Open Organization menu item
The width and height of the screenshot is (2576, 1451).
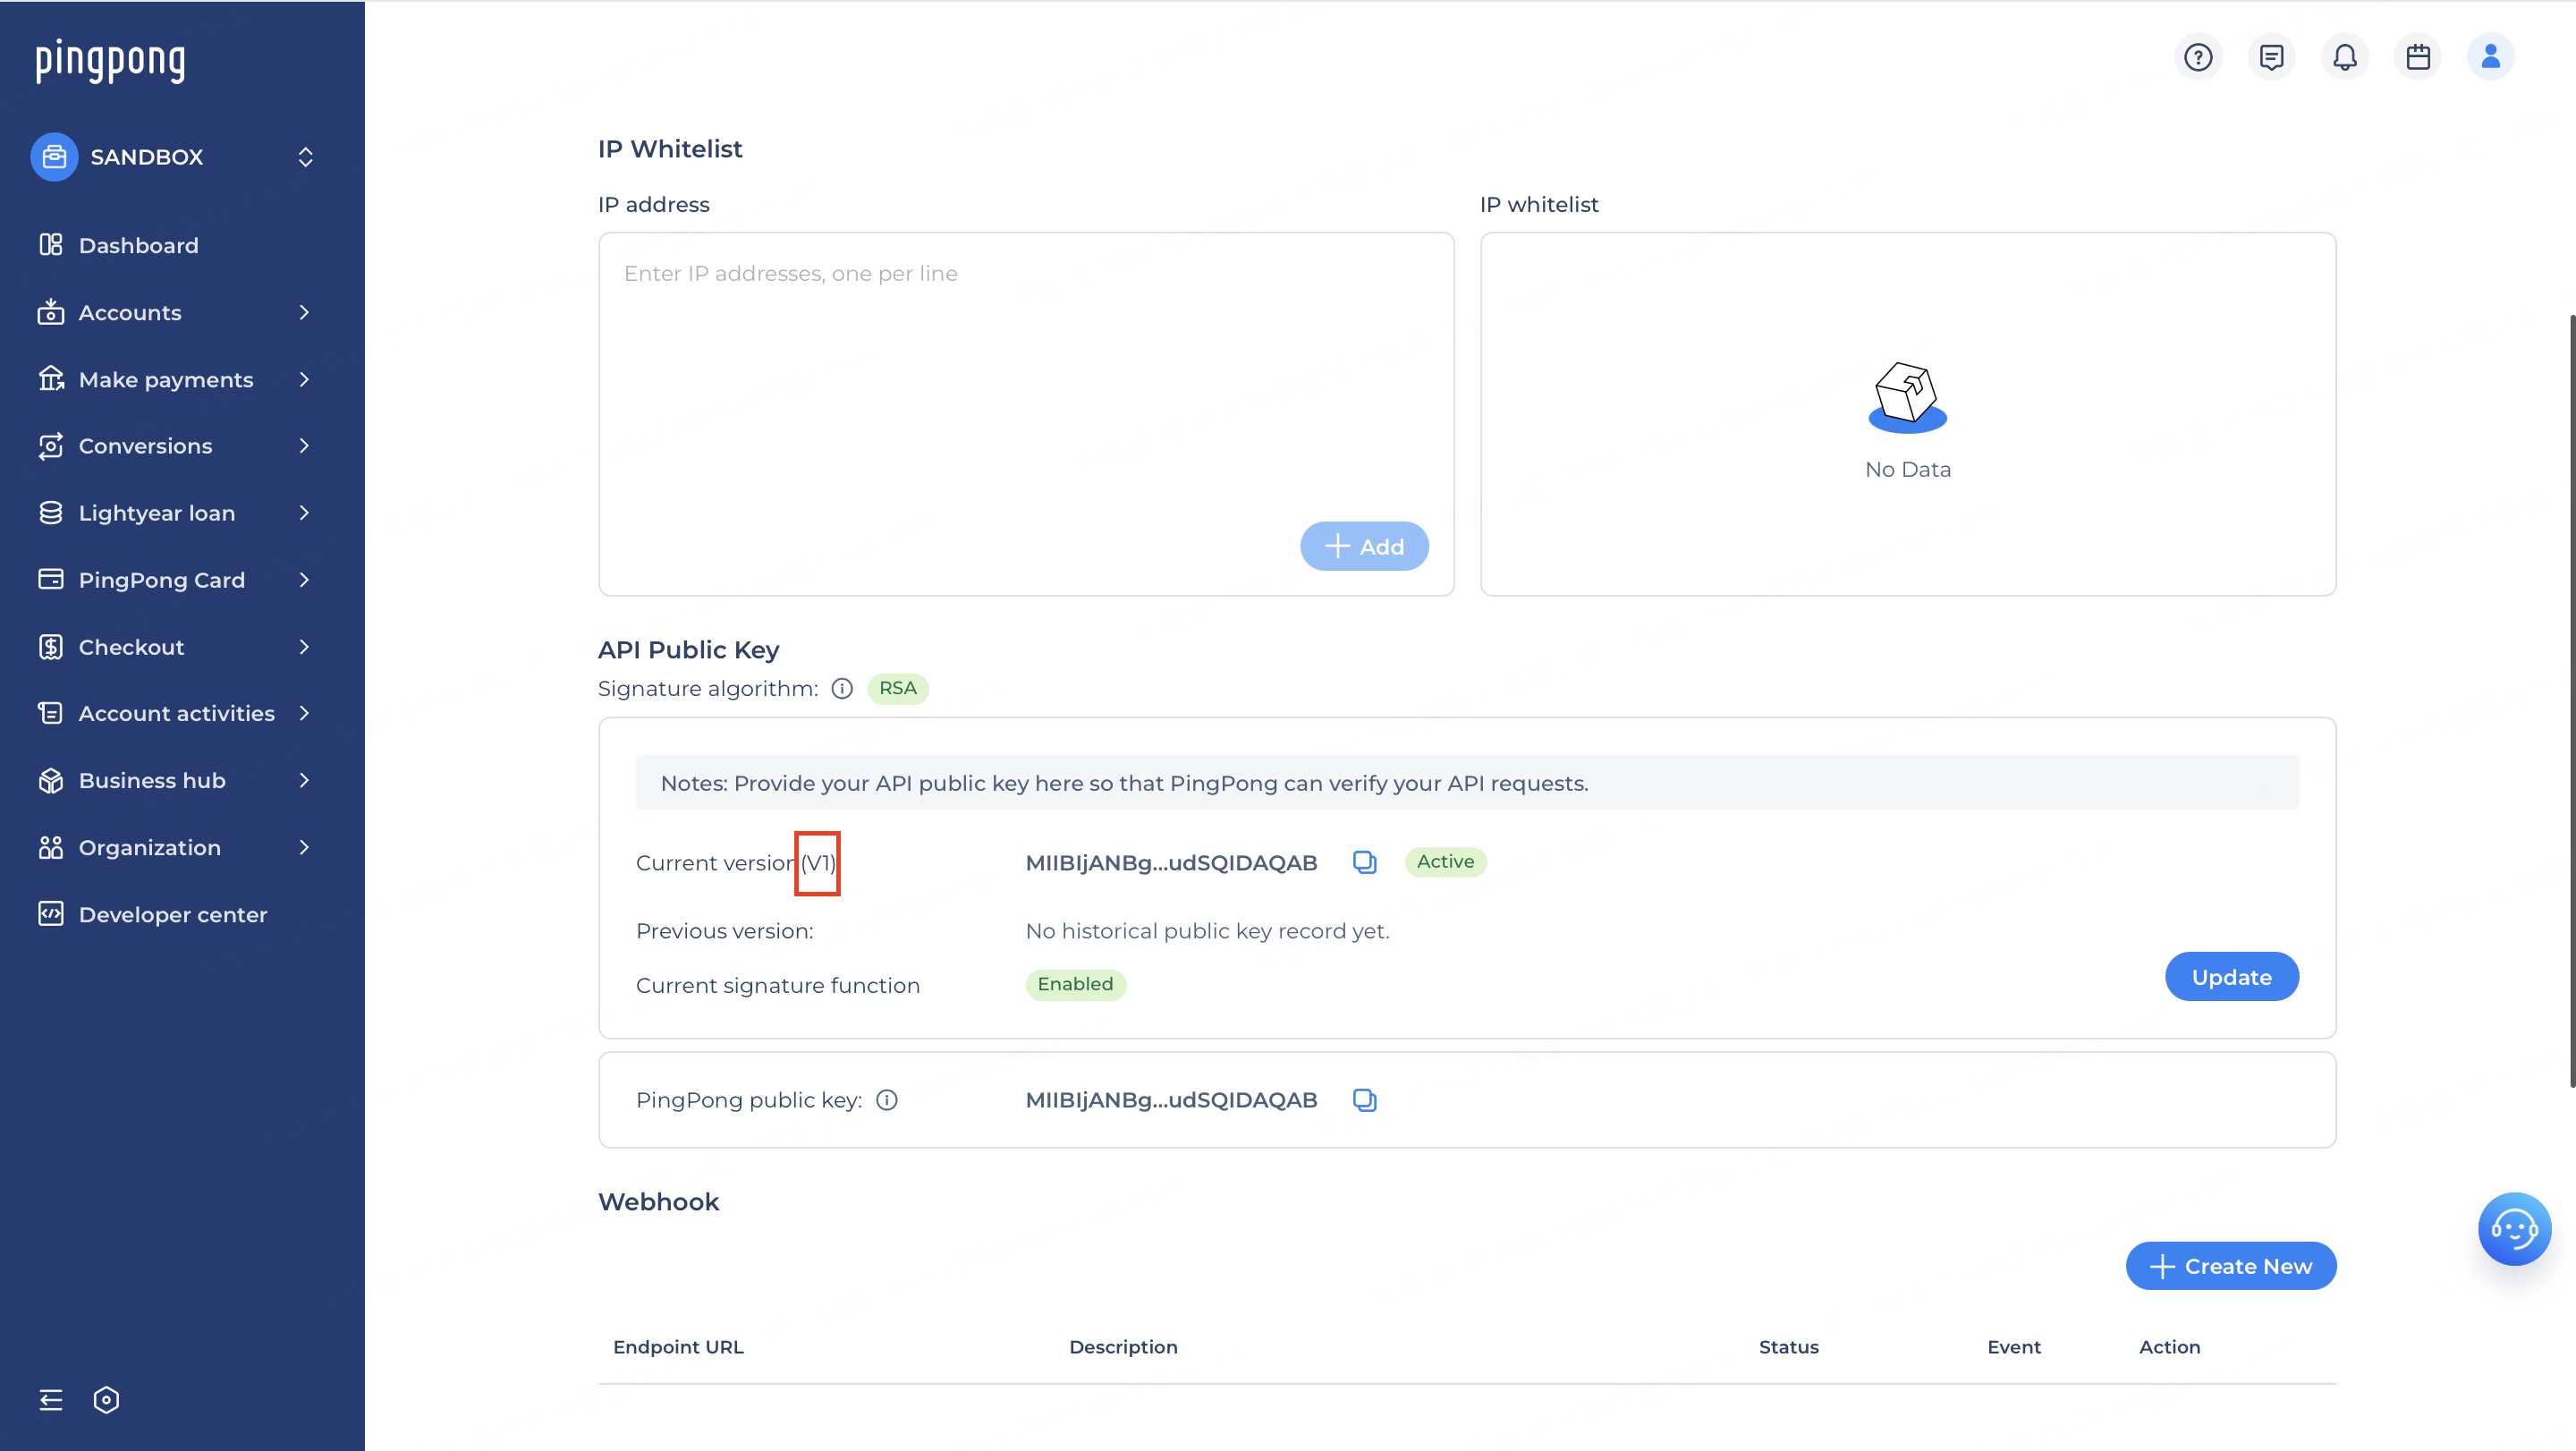tap(176, 847)
